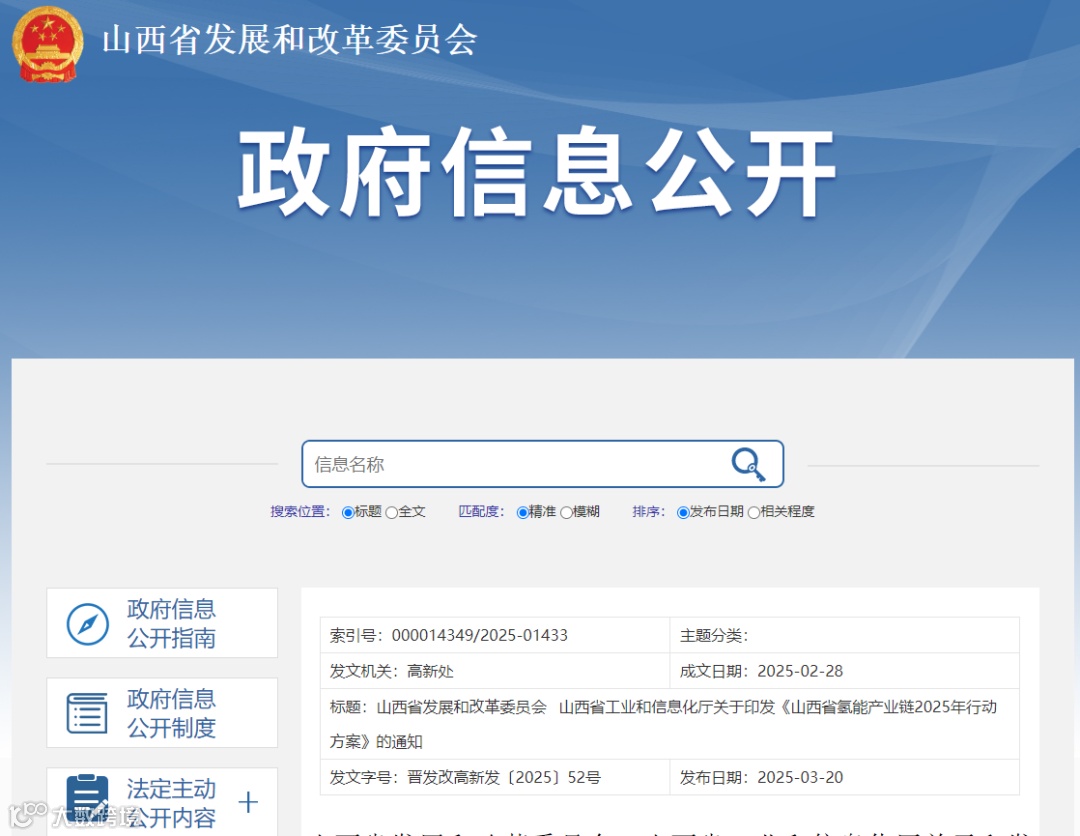Choose 模糊 matching radio button
The image size is (1080, 836).
tap(566, 512)
